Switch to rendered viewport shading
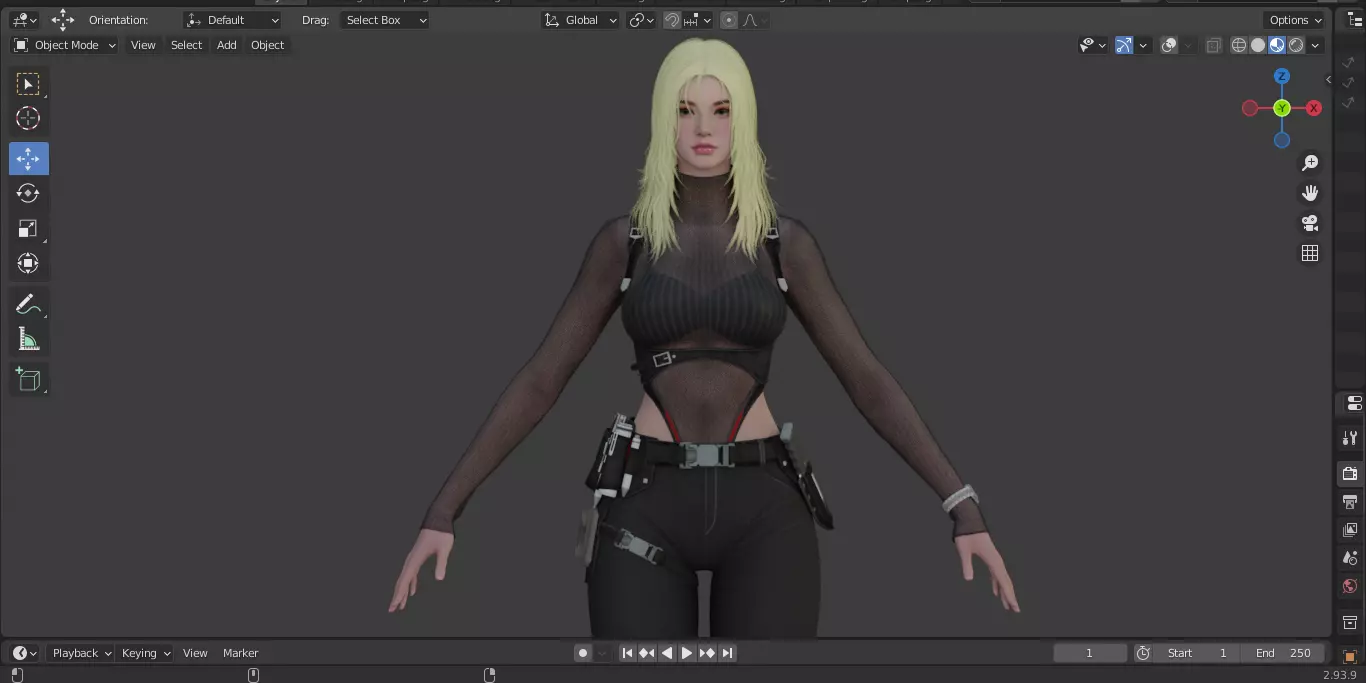 click(1296, 45)
